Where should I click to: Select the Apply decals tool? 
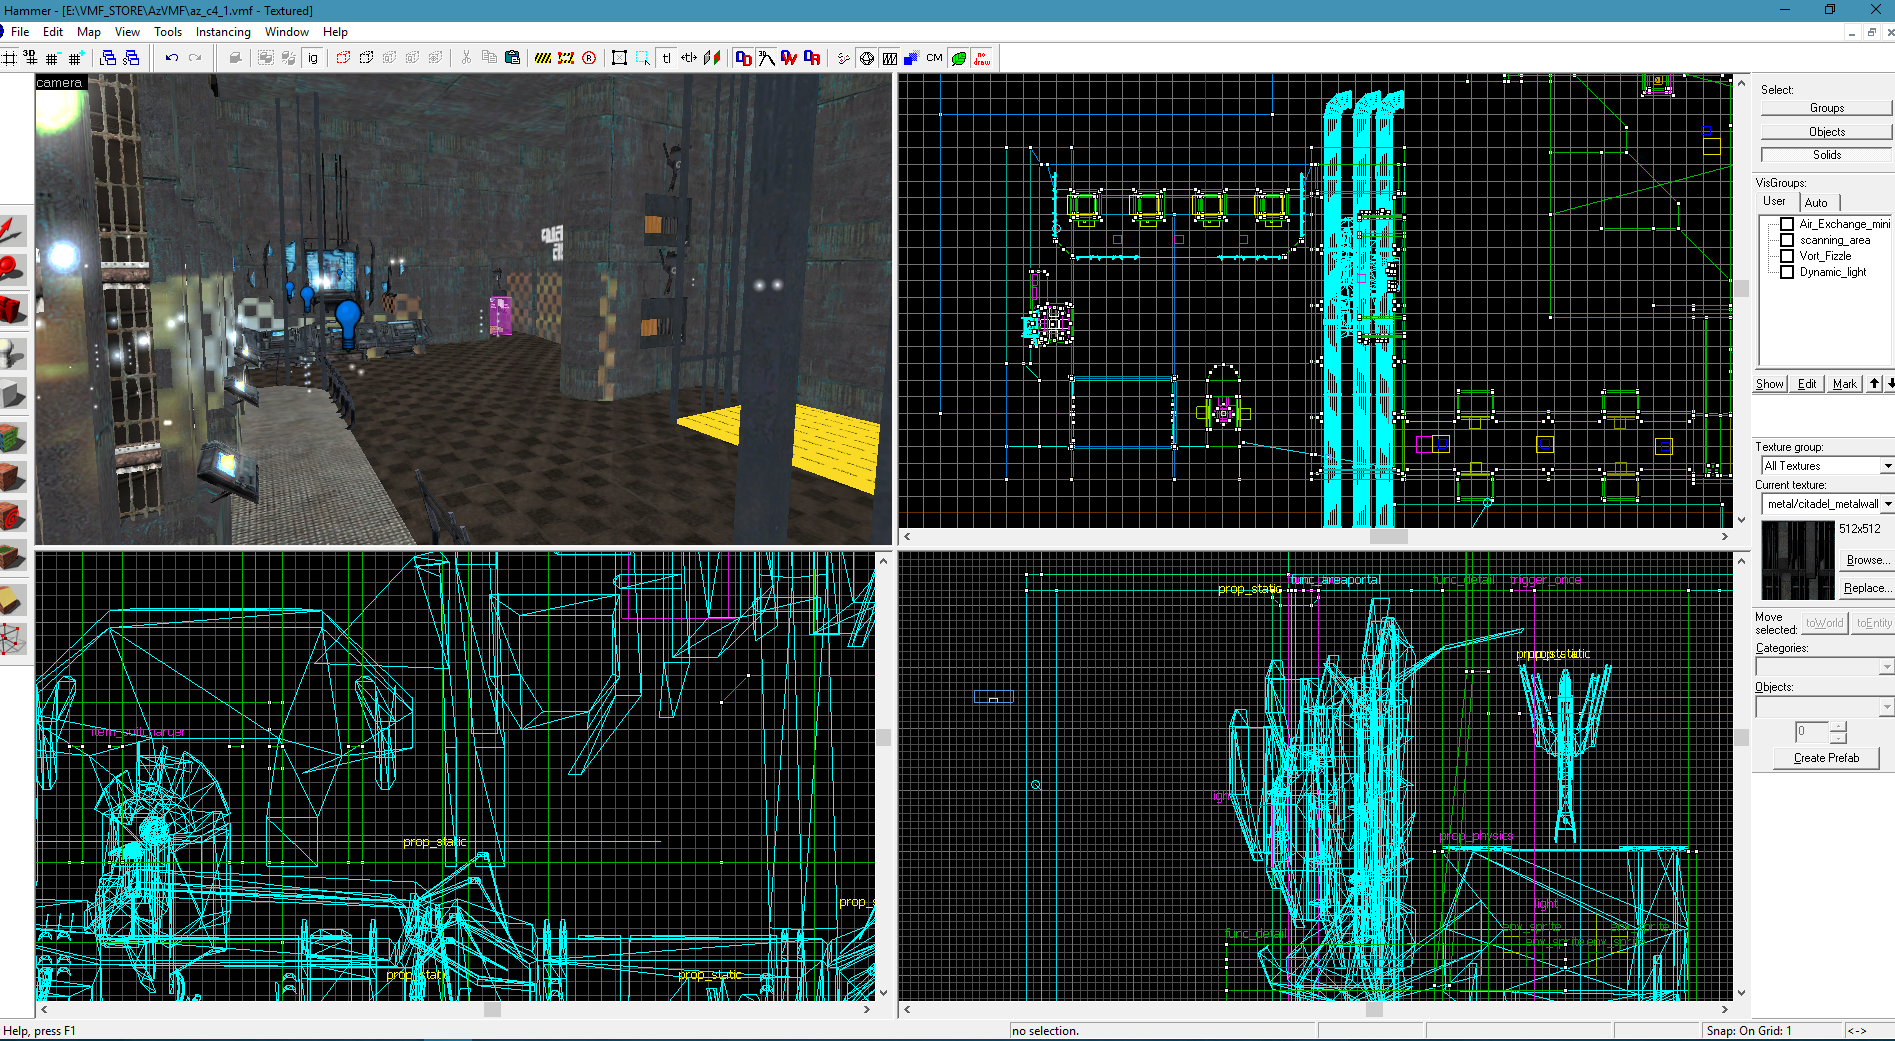(x=13, y=518)
